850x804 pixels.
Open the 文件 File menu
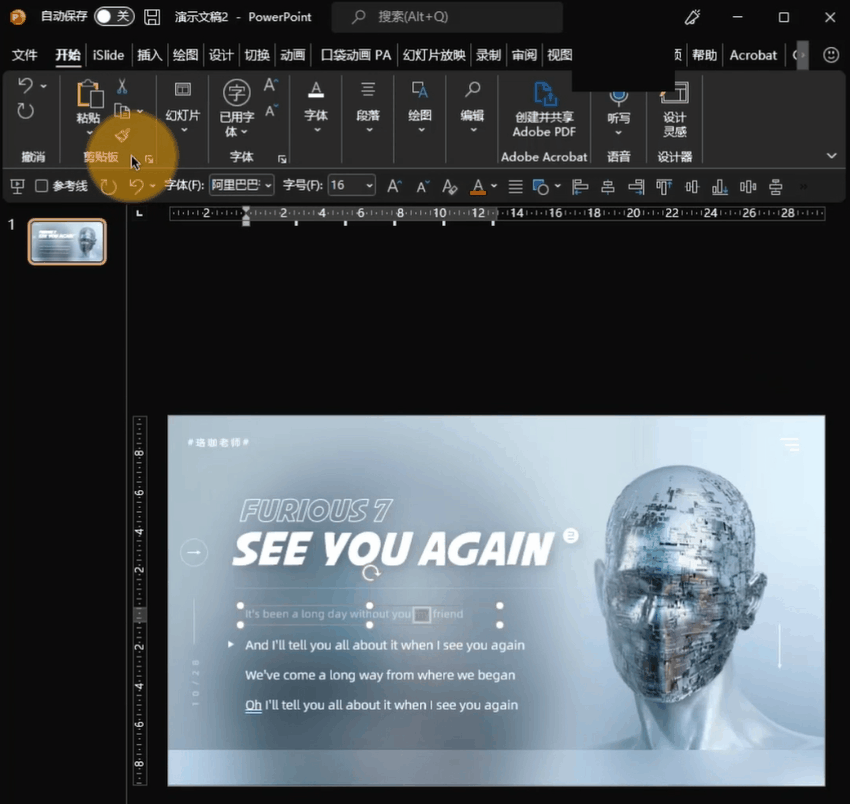(x=25, y=55)
